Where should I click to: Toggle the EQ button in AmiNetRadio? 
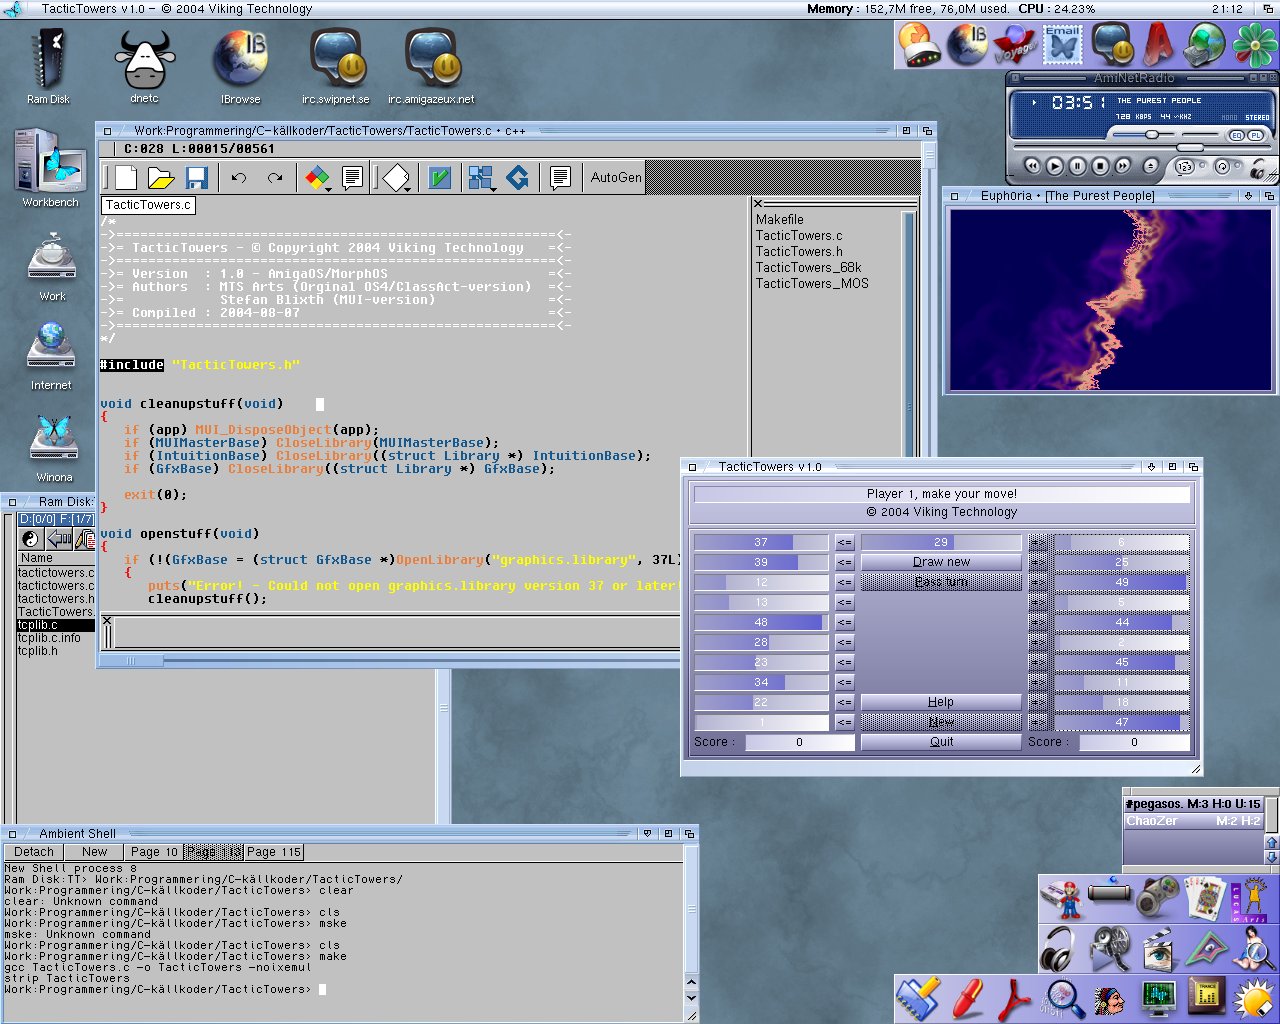click(1236, 135)
